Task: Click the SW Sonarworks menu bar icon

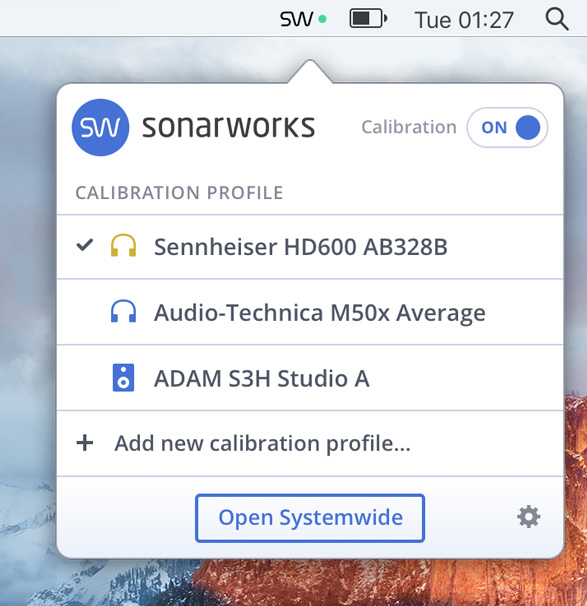Action: pos(303,19)
